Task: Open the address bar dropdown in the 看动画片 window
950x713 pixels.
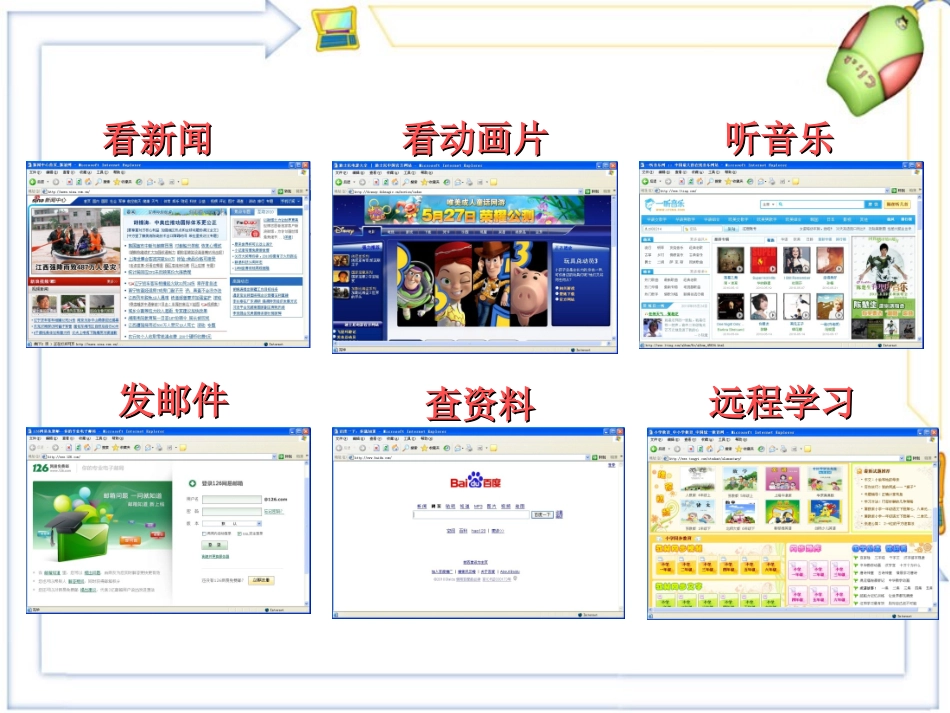Action: tap(580, 191)
